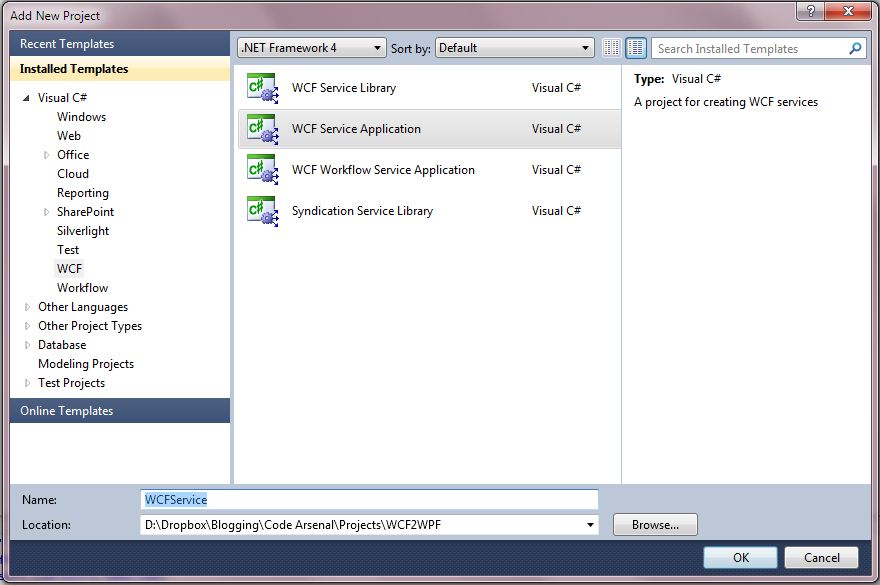This screenshot has width=880, height=585.
Task: Select the WCF Service Application text
Action: tap(356, 129)
